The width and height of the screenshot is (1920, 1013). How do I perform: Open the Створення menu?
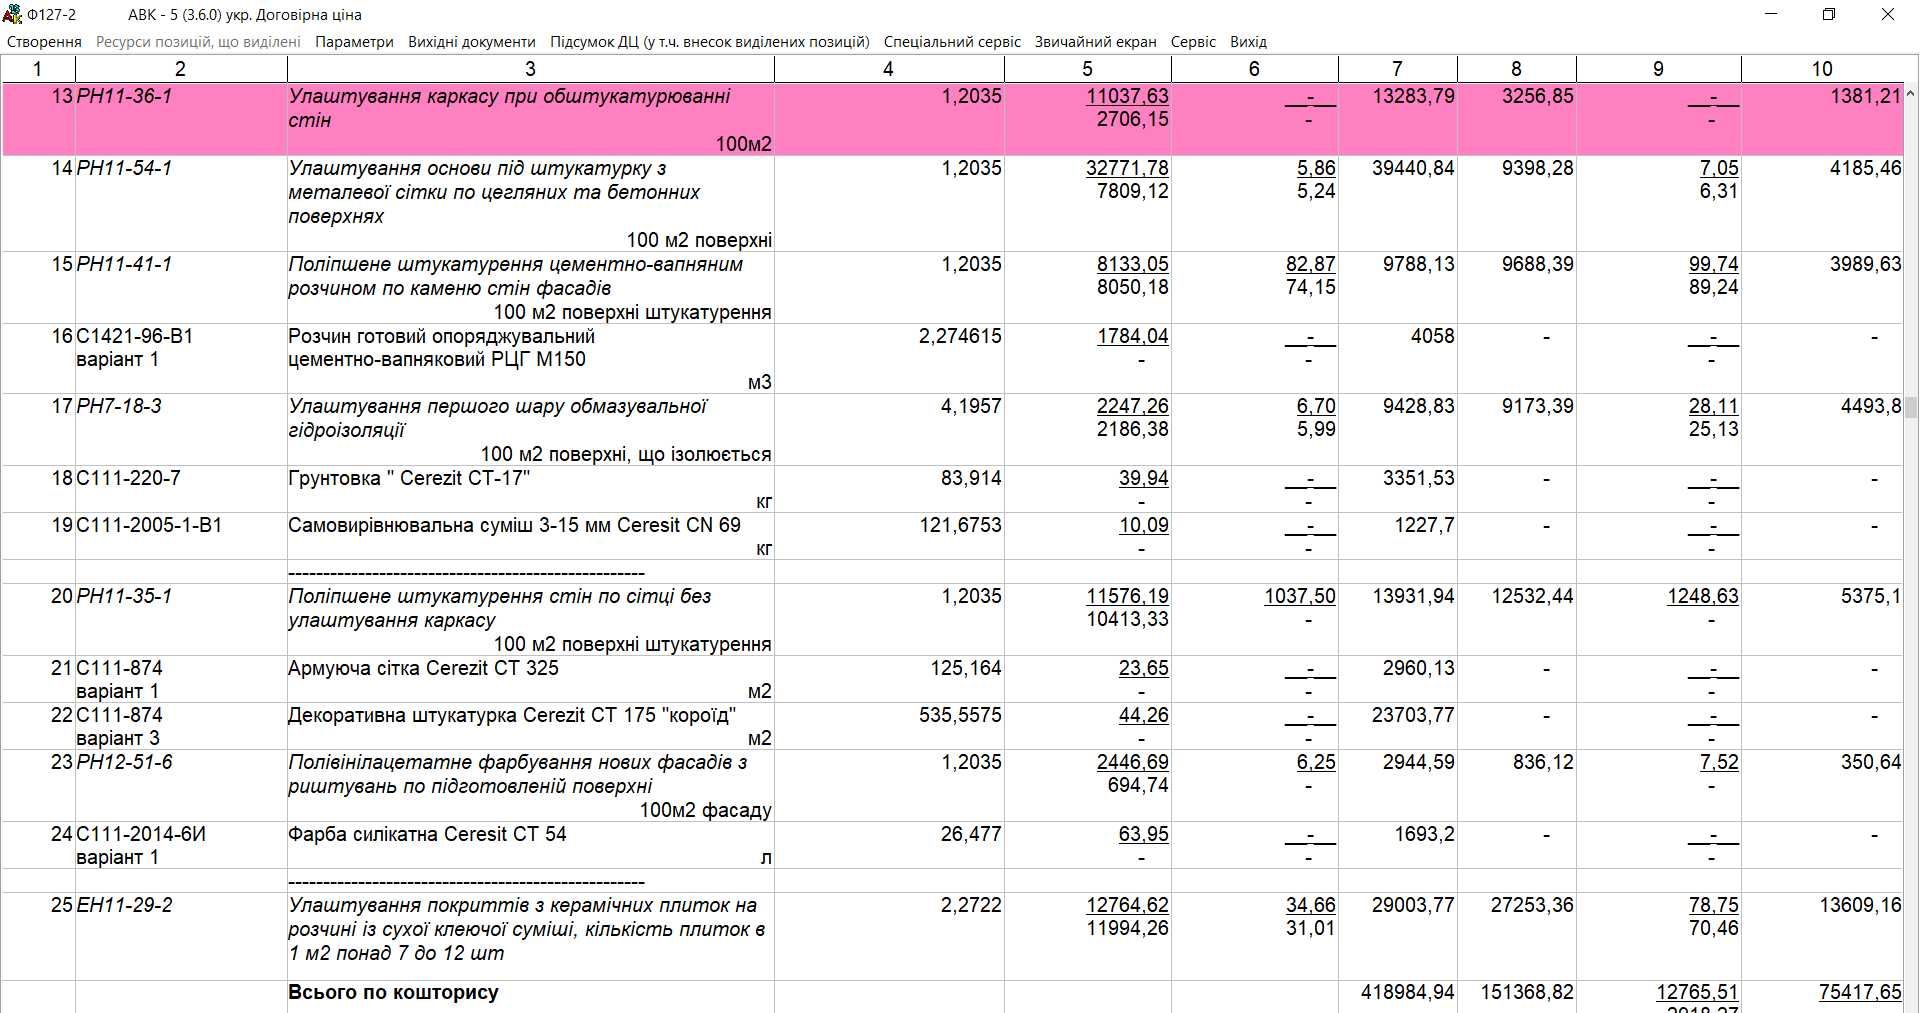pyautogui.click(x=44, y=42)
